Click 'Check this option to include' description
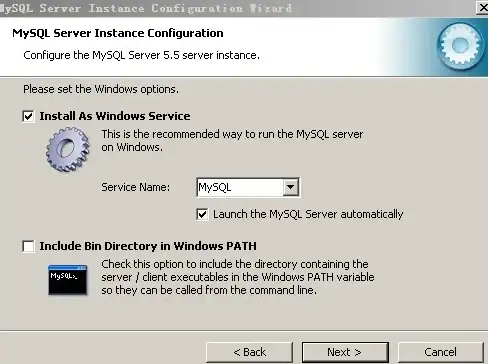This screenshot has width=488, height=364. [238, 277]
